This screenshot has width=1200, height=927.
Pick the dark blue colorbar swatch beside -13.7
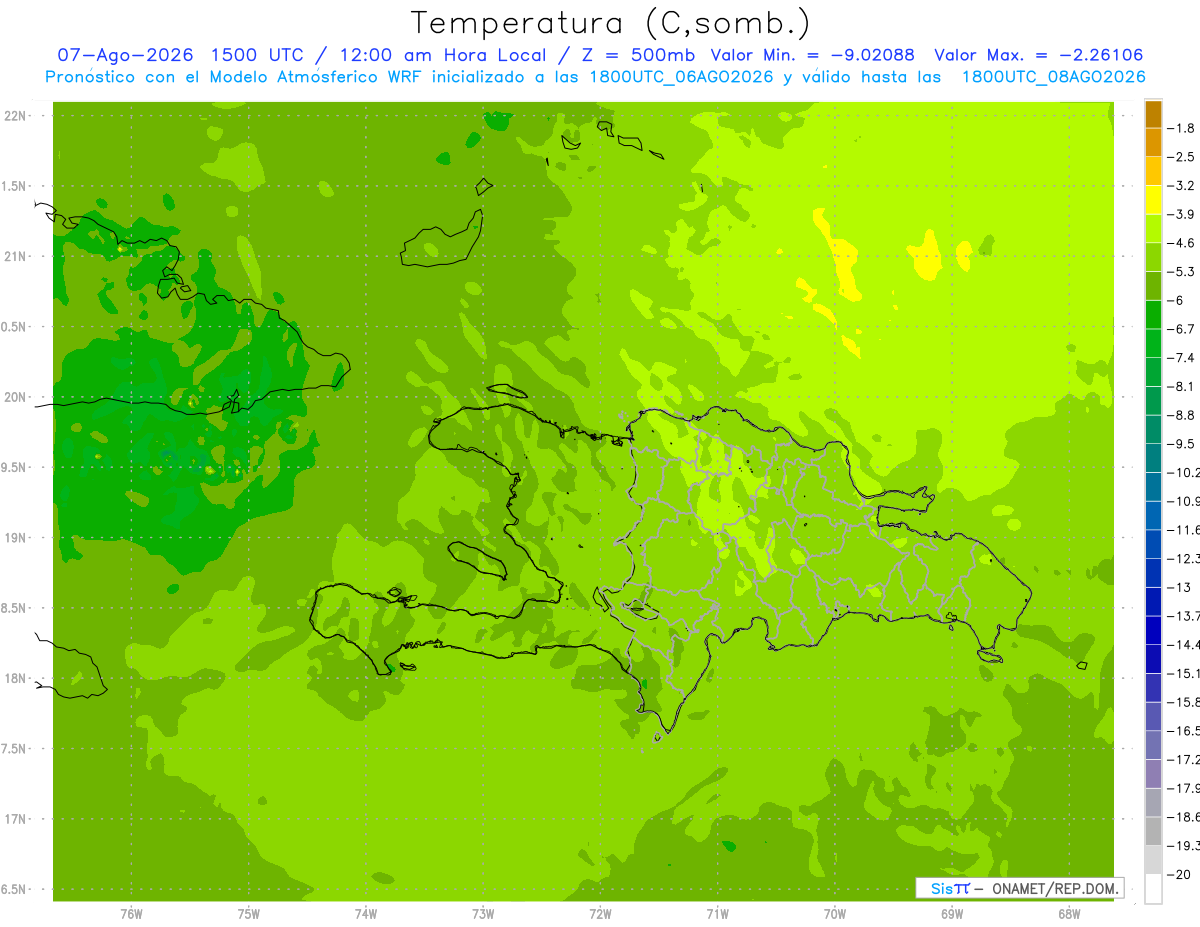click(1153, 630)
